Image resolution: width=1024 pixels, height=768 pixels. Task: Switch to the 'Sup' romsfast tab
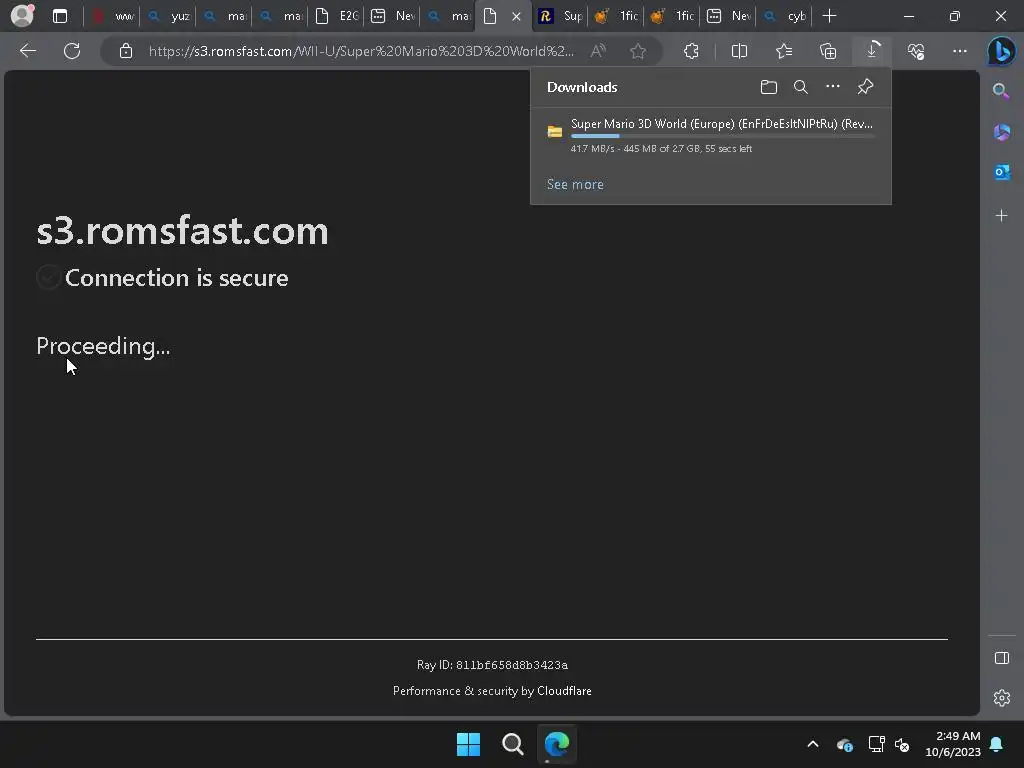560,16
